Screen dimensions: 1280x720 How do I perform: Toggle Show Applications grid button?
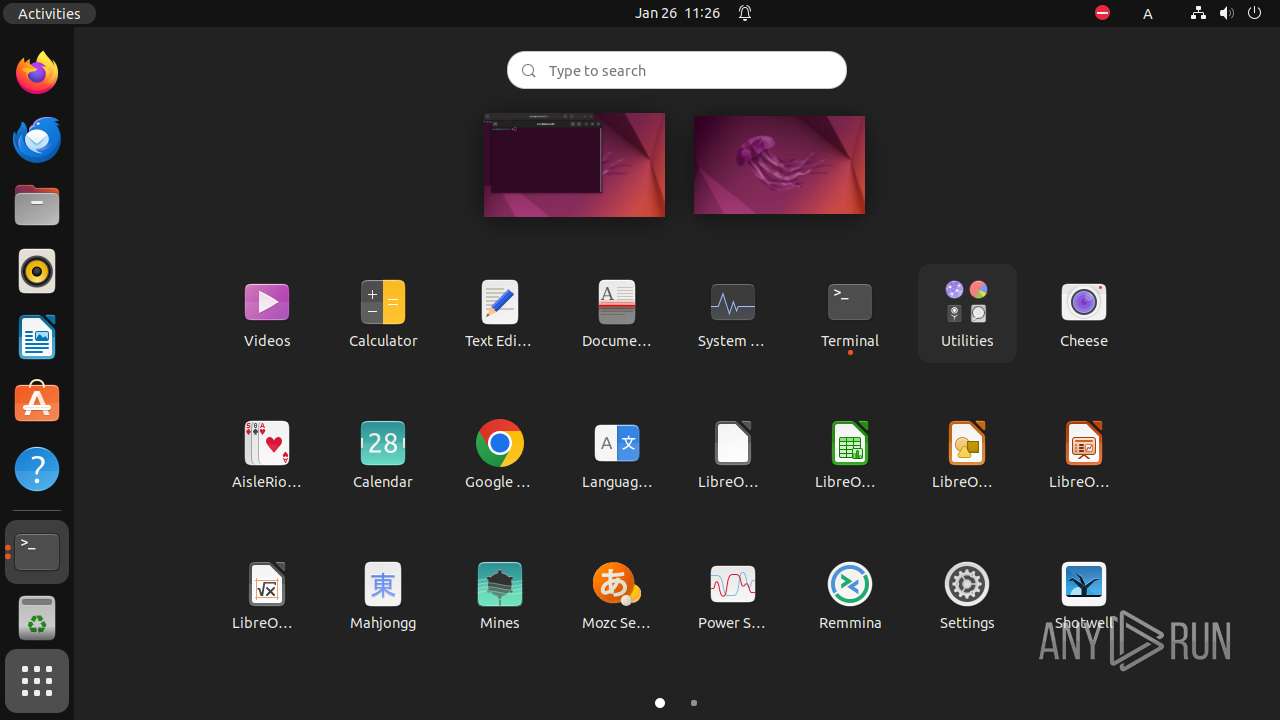tap(37, 682)
